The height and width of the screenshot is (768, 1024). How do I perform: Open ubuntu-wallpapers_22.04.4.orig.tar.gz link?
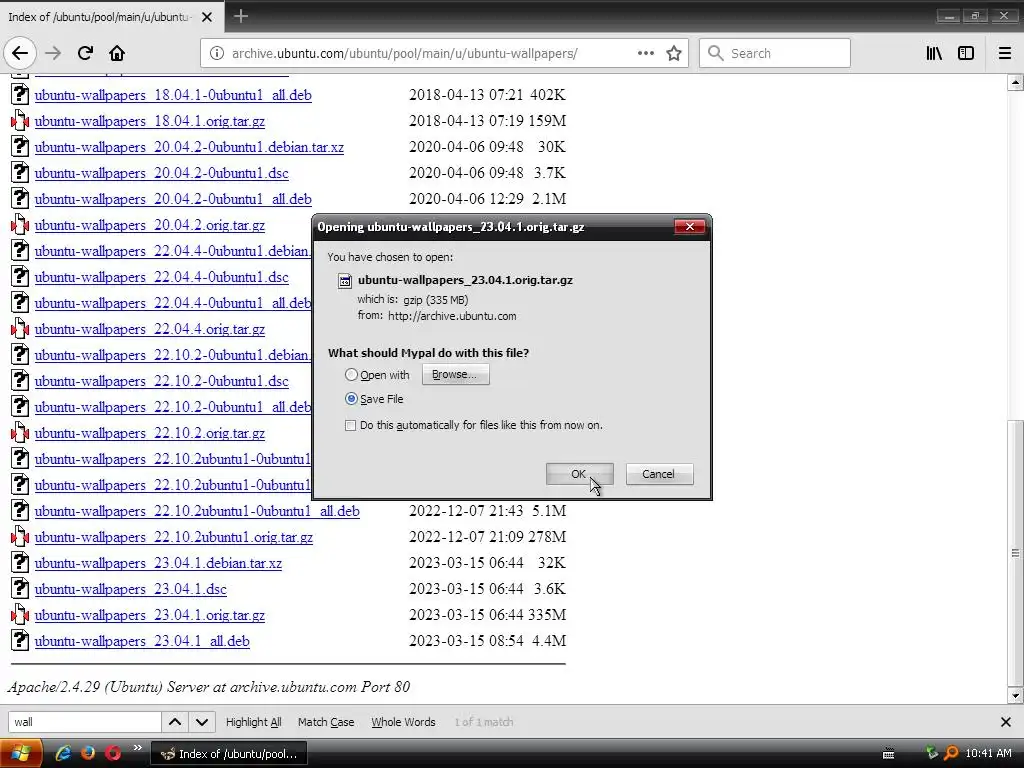click(x=150, y=329)
